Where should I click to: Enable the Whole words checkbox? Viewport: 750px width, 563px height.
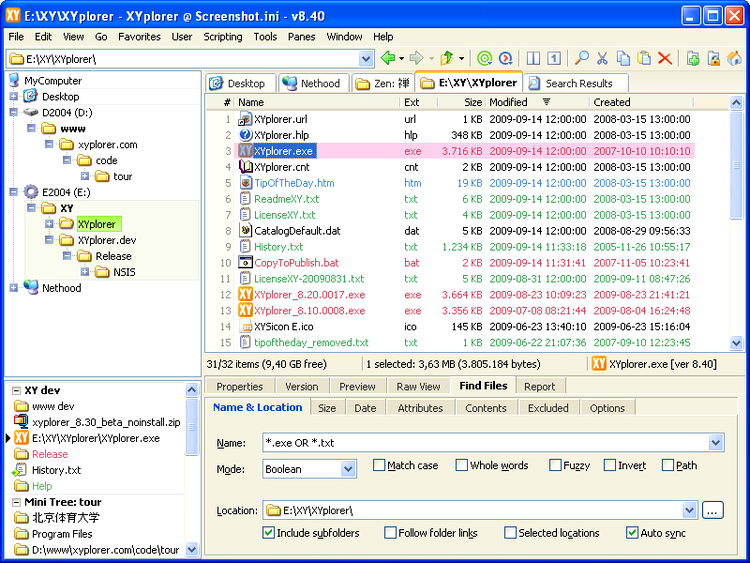tap(462, 465)
